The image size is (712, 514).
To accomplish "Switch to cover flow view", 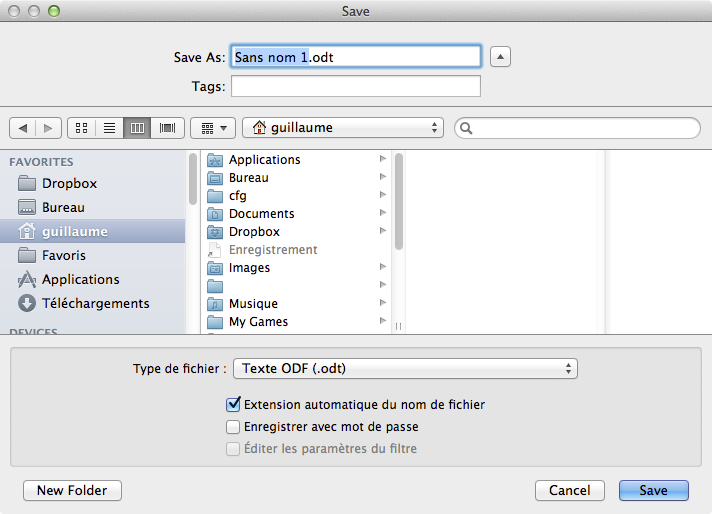I will (168, 128).
